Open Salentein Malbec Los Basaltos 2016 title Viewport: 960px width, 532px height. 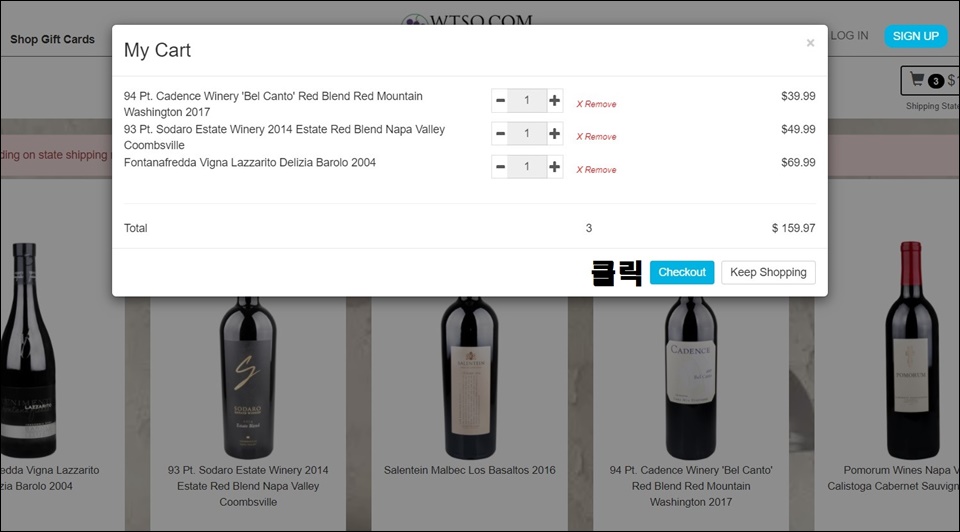(x=470, y=470)
